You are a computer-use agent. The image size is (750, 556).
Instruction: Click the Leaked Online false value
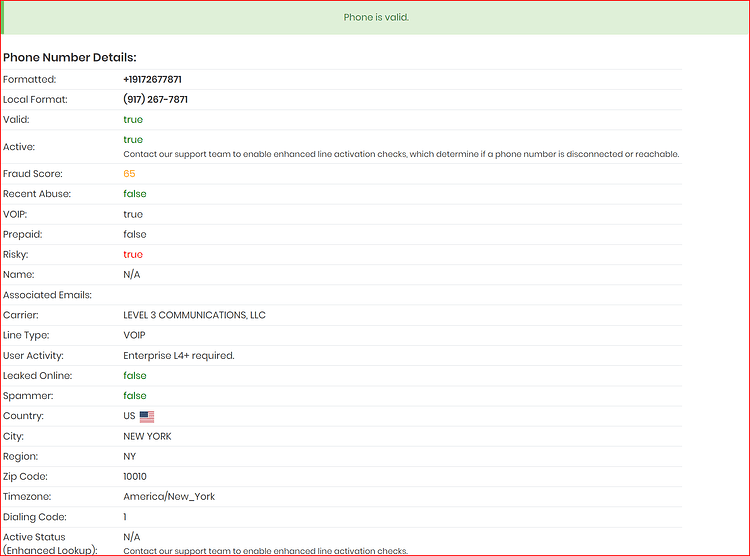coord(135,376)
